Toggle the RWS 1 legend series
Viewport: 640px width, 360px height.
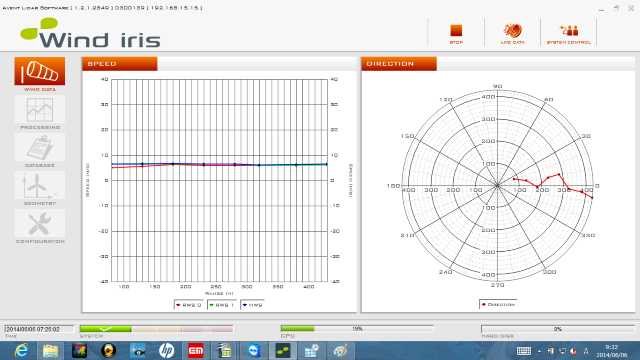coord(222,305)
